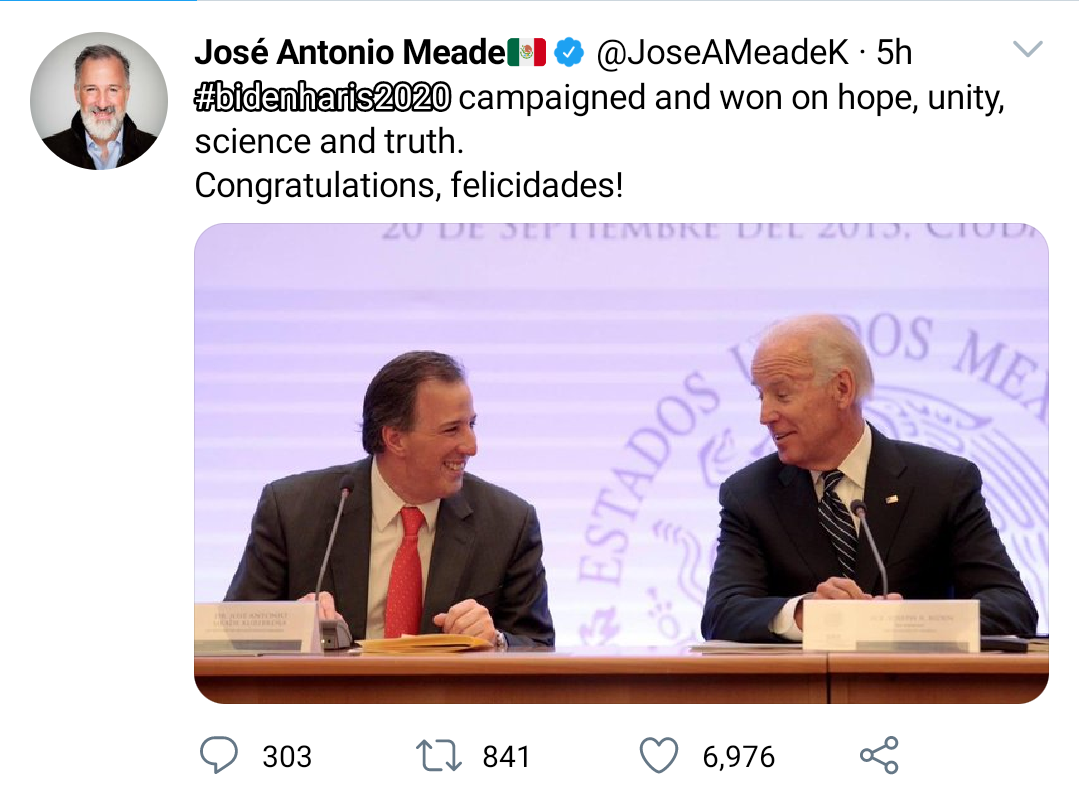Open José Antonio Meade's profile picture
The image size is (1079, 797).
point(99,101)
